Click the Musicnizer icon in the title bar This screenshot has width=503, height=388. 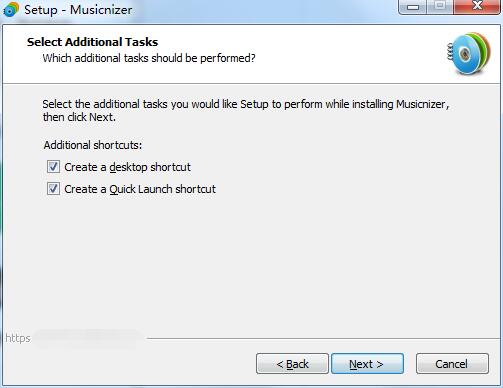(11, 9)
